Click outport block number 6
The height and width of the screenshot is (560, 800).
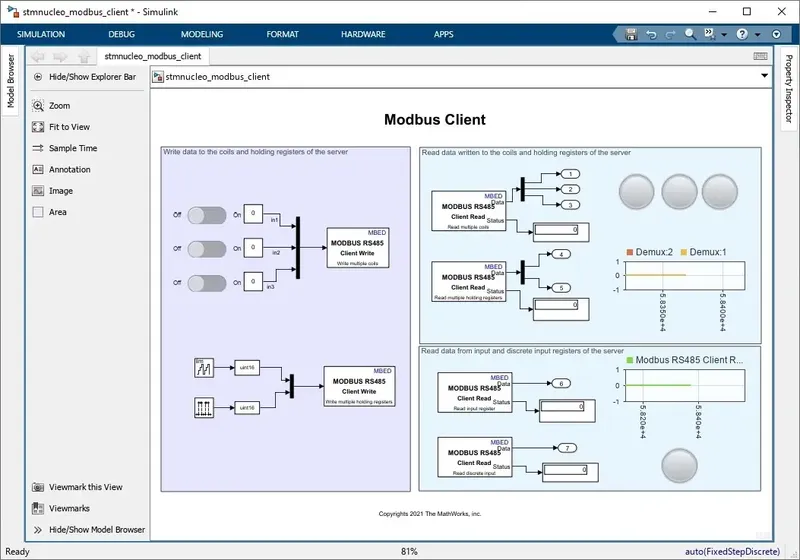[561, 384]
